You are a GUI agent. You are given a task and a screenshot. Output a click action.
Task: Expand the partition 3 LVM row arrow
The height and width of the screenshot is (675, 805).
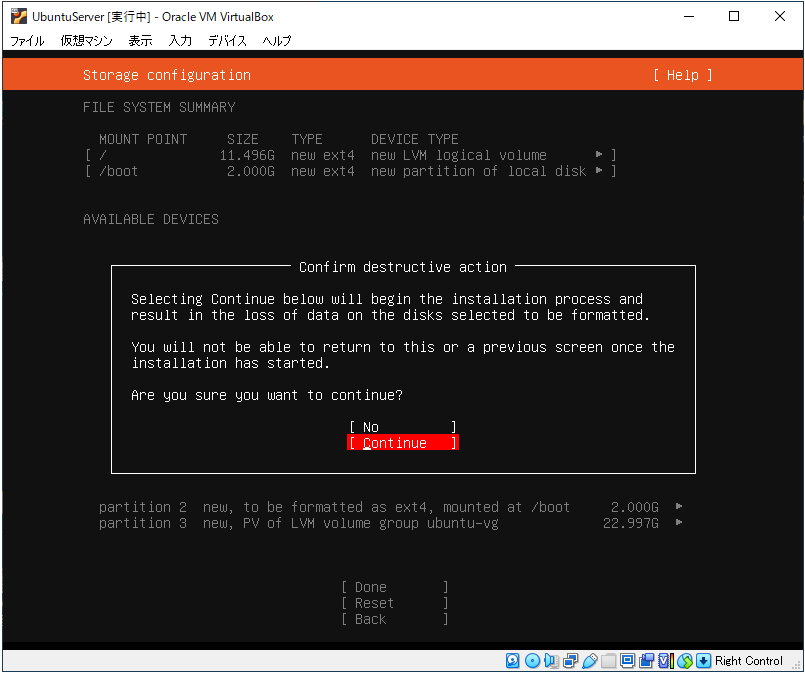pyautogui.click(x=680, y=523)
